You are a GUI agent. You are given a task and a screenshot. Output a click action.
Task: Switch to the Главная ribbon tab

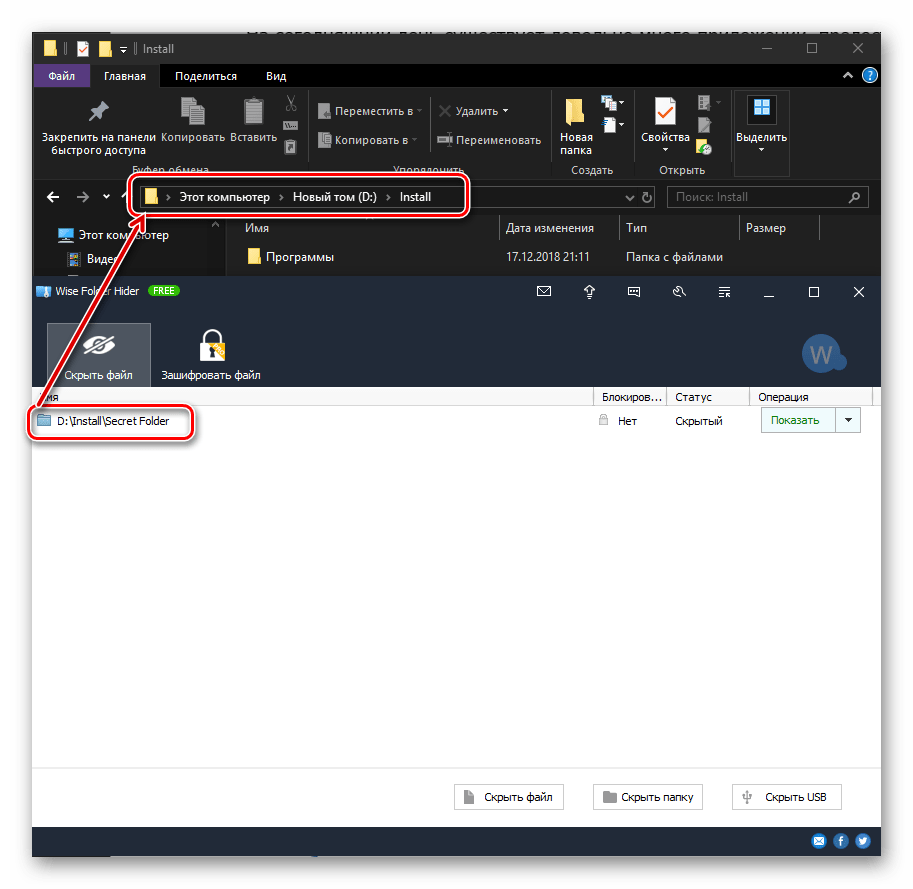[125, 76]
